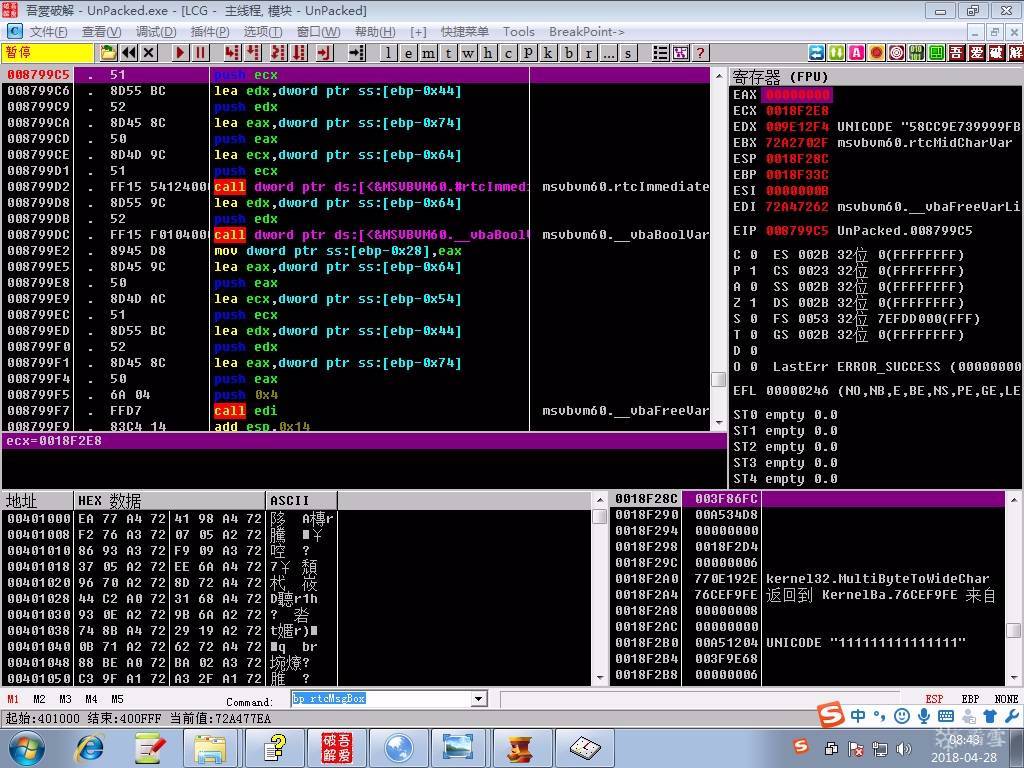Switch stack addressing to EBP
Screen dimensions: 1024x768
click(x=970, y=699)
